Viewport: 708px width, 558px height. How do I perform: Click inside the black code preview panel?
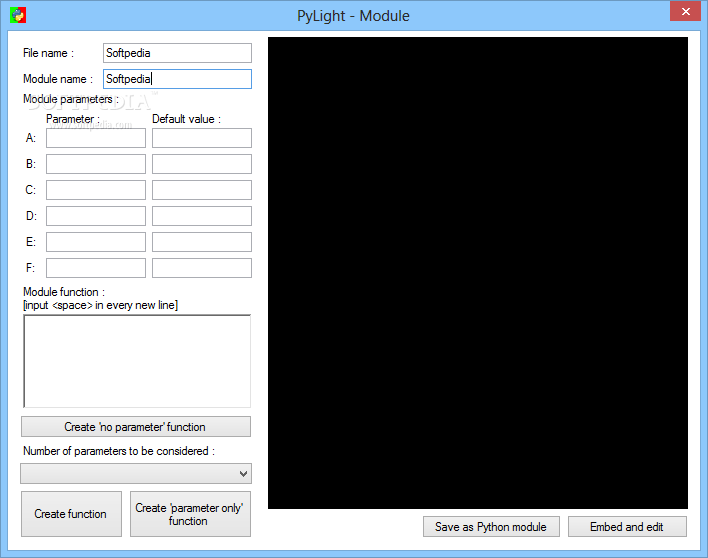(x=478, y=273)
